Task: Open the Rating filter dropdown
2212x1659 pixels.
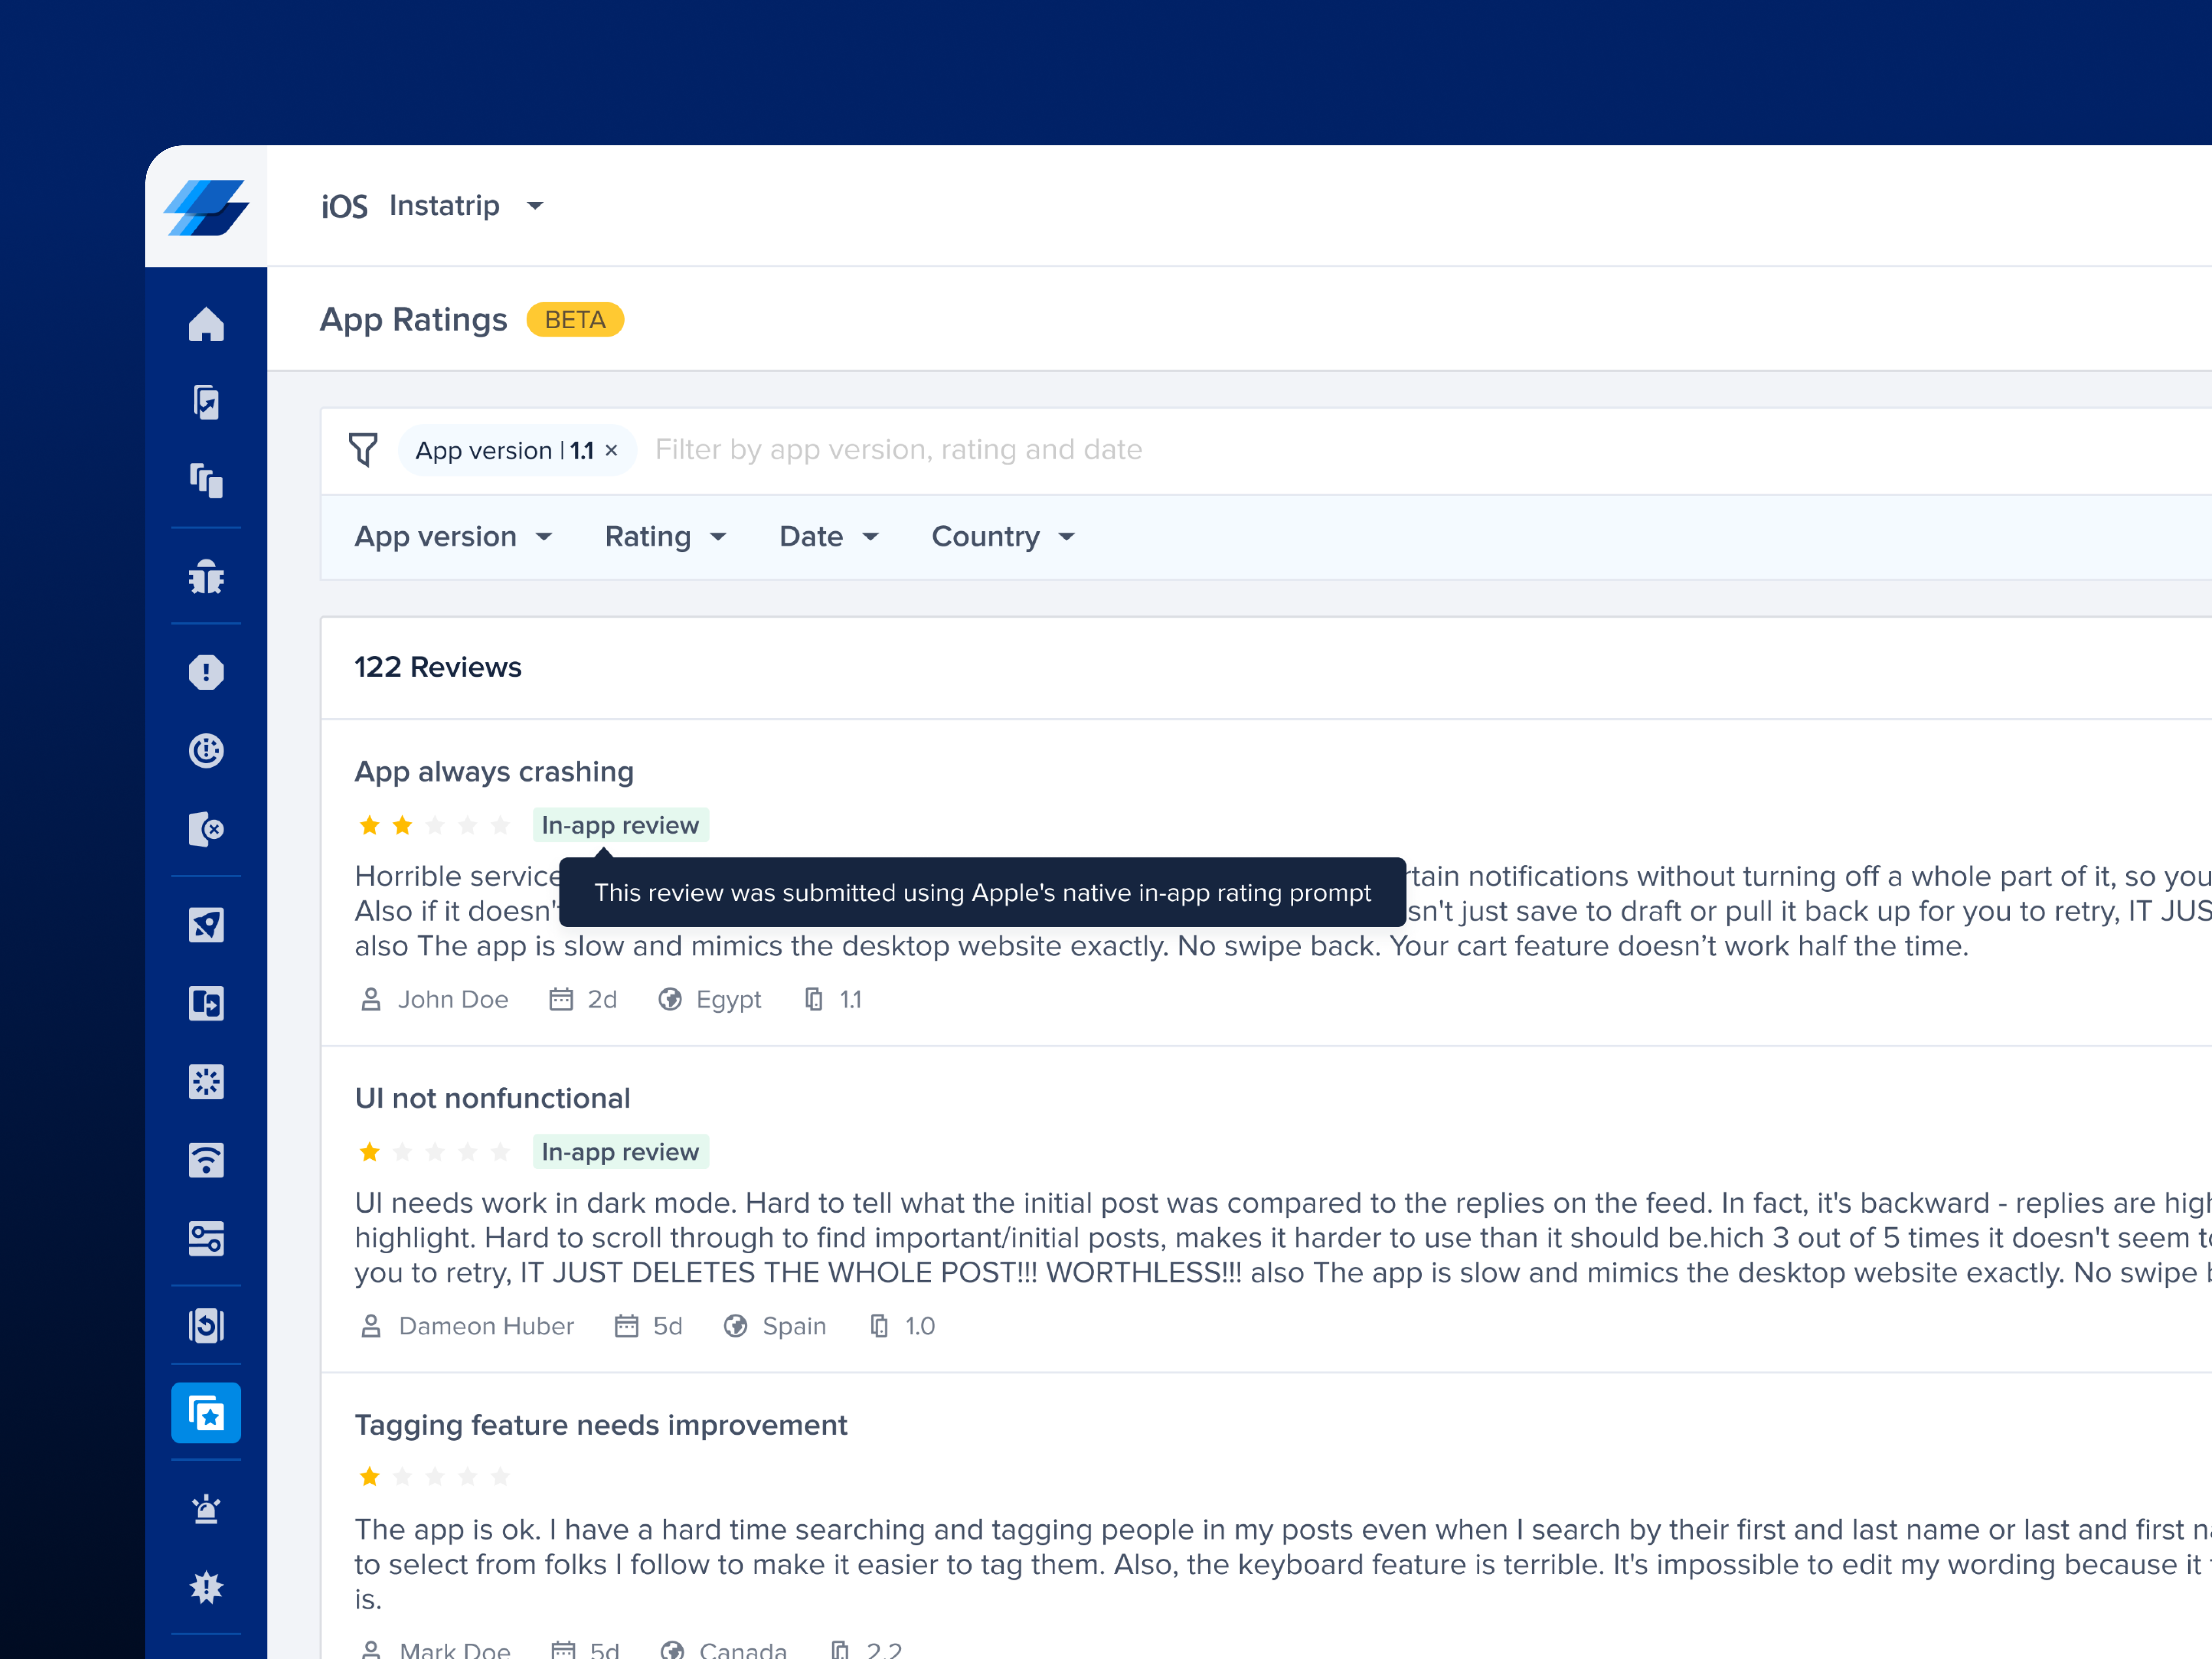Action: [x=666, y=536]
